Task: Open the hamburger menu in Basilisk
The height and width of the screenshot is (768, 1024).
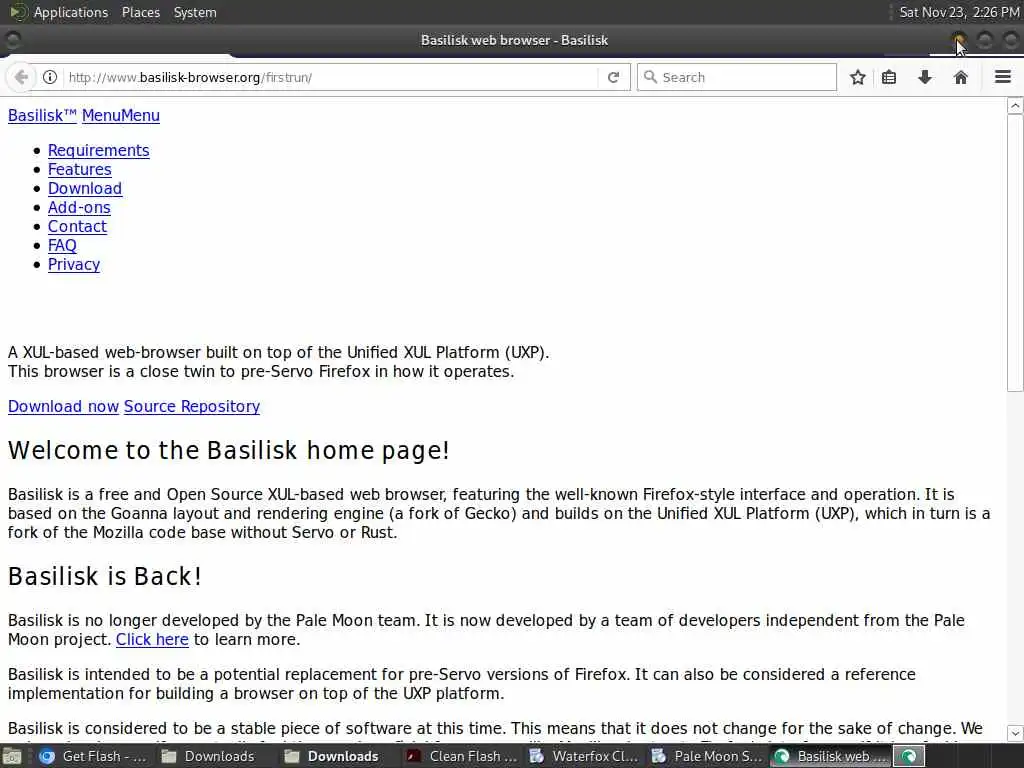Action: tap(1003, 77)
